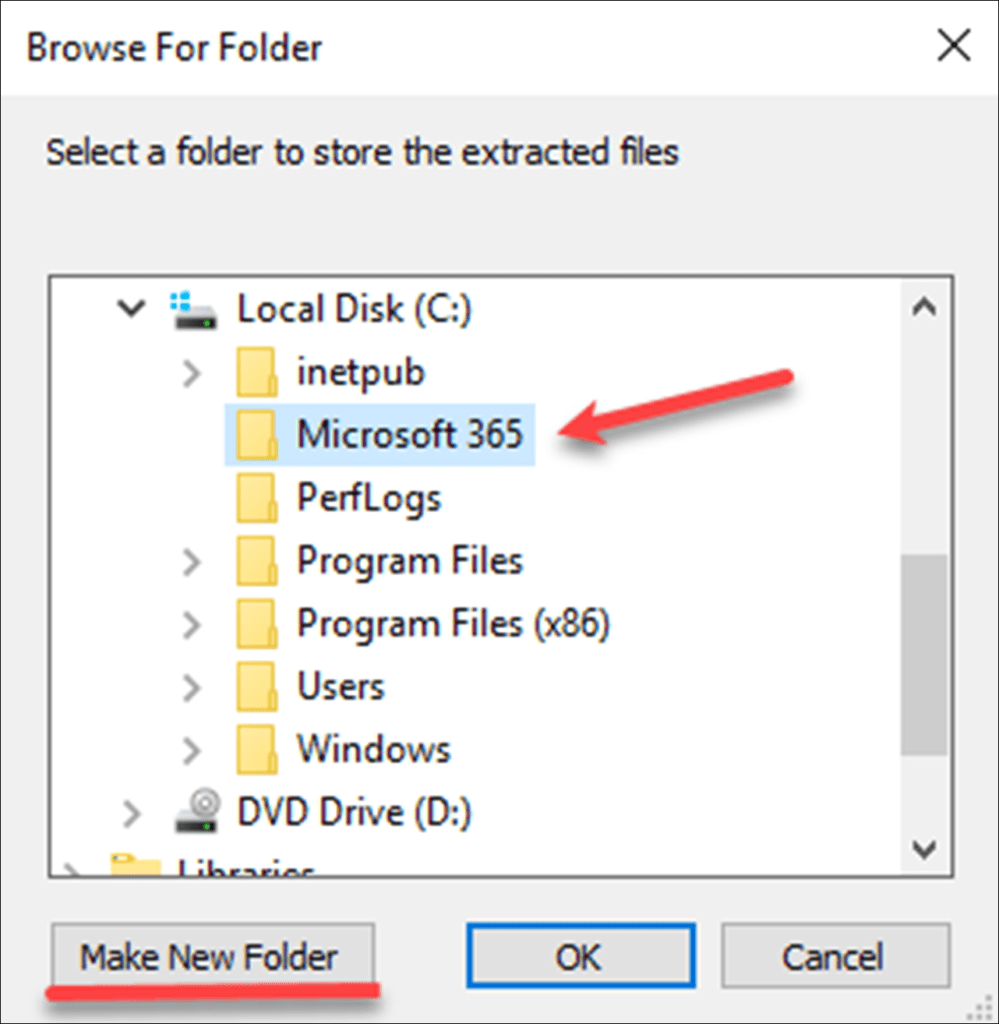Confirm selection with the OK button
The height and width of the screenshot is (1024, 999).
coord(580,956)
